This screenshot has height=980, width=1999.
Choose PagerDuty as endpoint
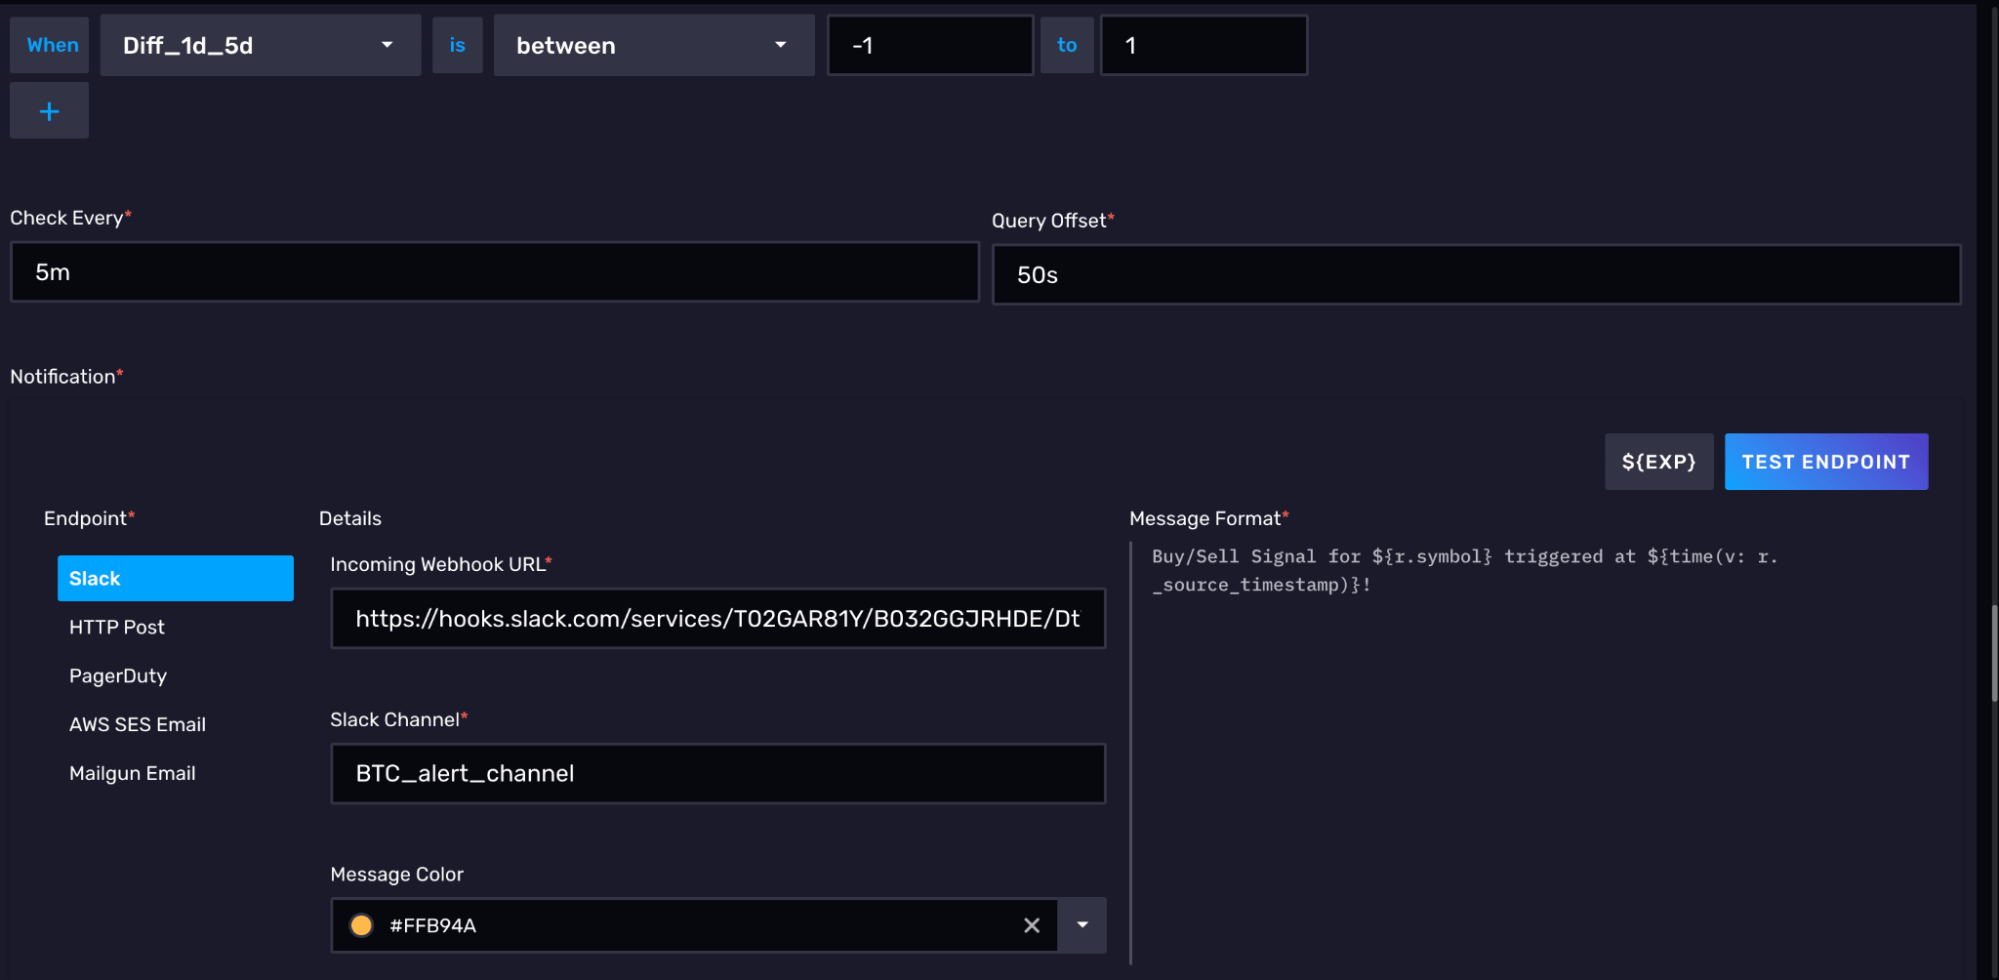coord(118,676)
